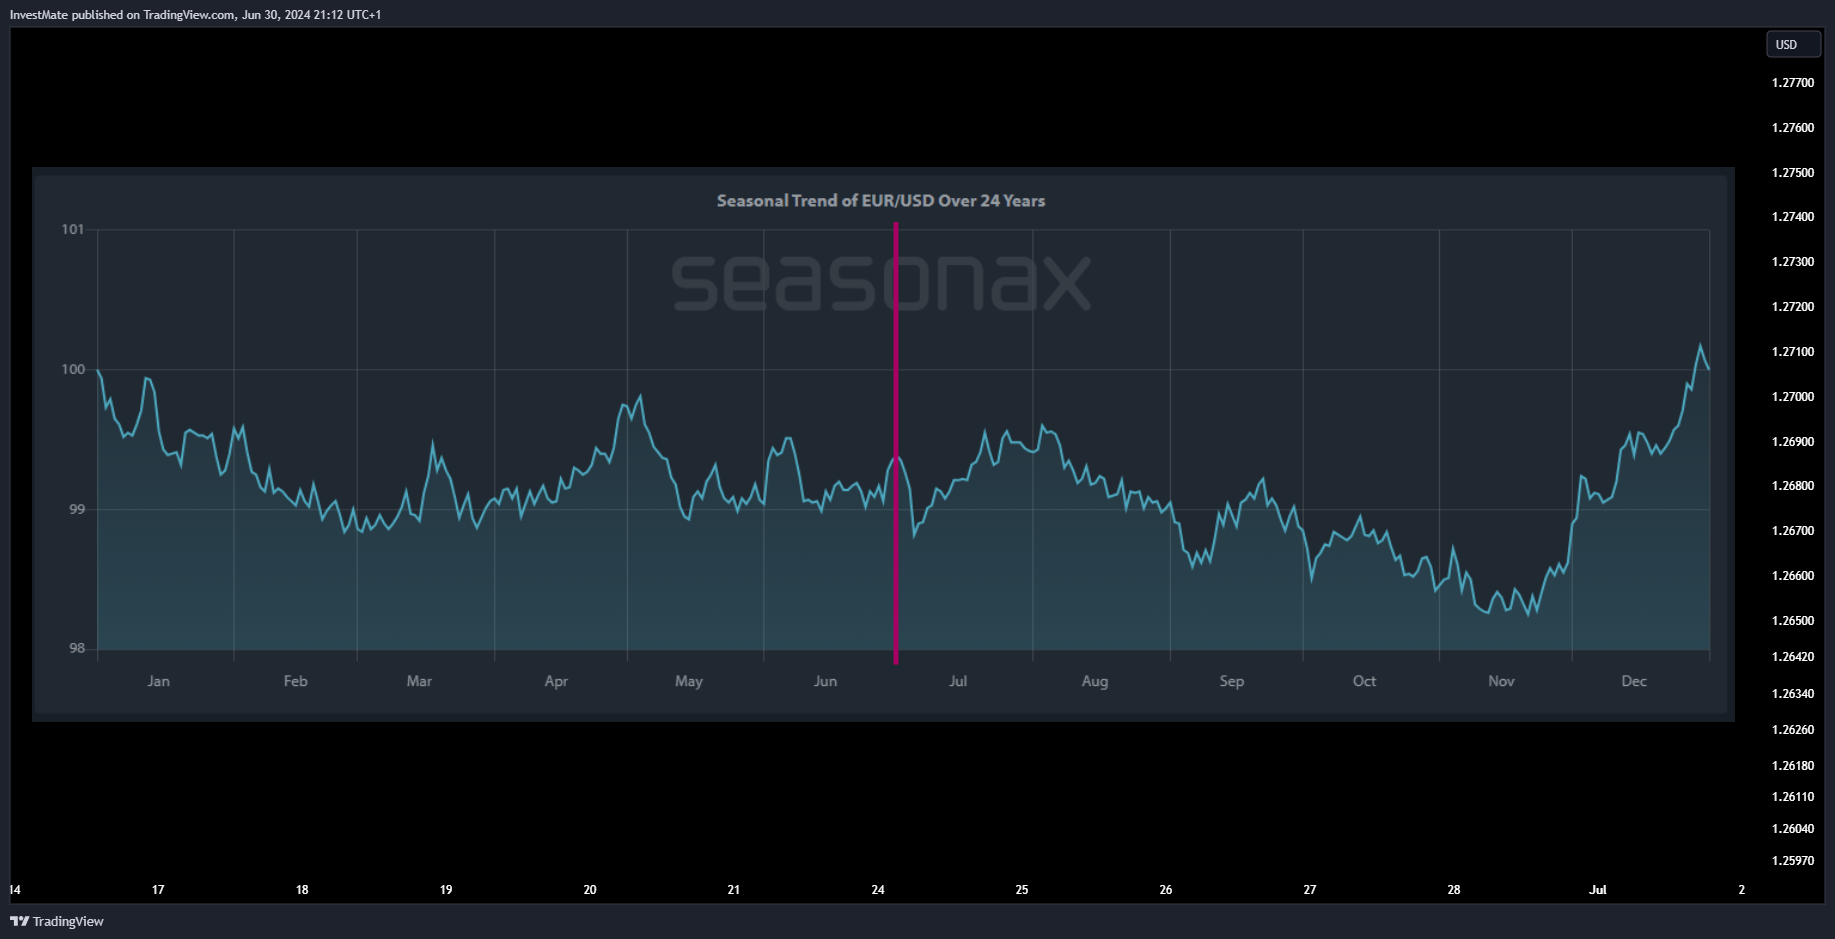Click the Mar month label
Screen dimensions: 1835x939
(419, 681)
